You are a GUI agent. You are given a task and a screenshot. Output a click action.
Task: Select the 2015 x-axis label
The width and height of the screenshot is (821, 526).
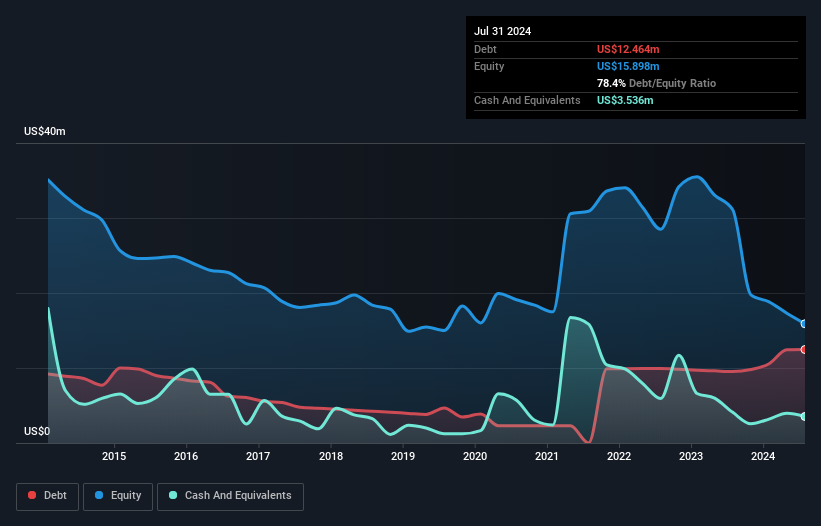(114, 457)
